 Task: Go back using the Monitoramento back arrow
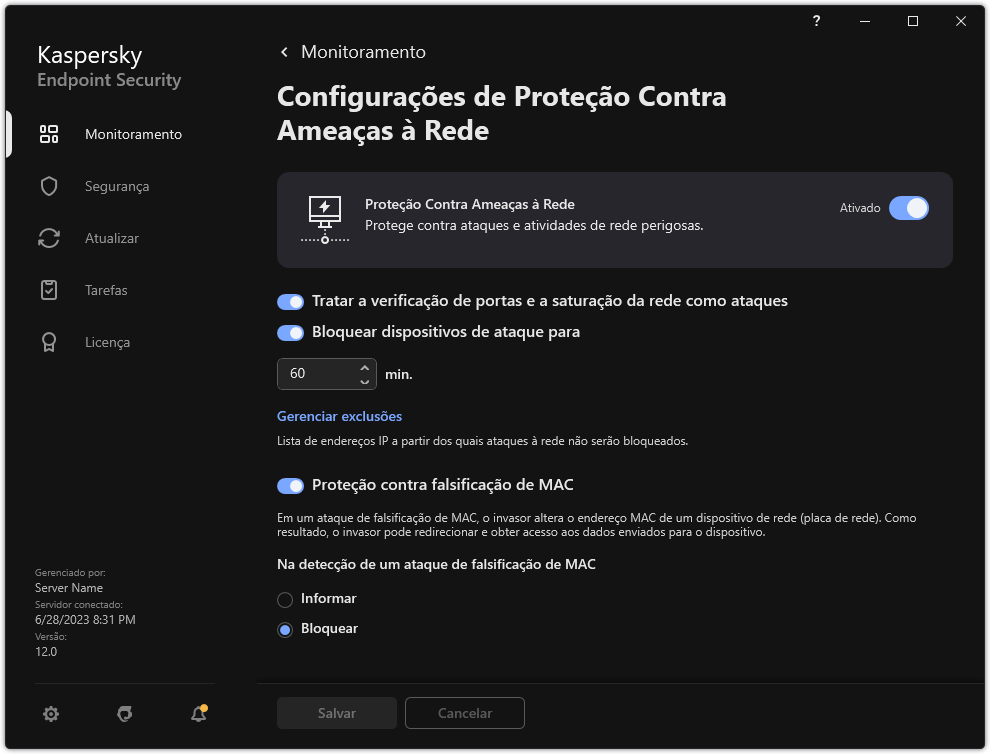click(x=284, y=51)
